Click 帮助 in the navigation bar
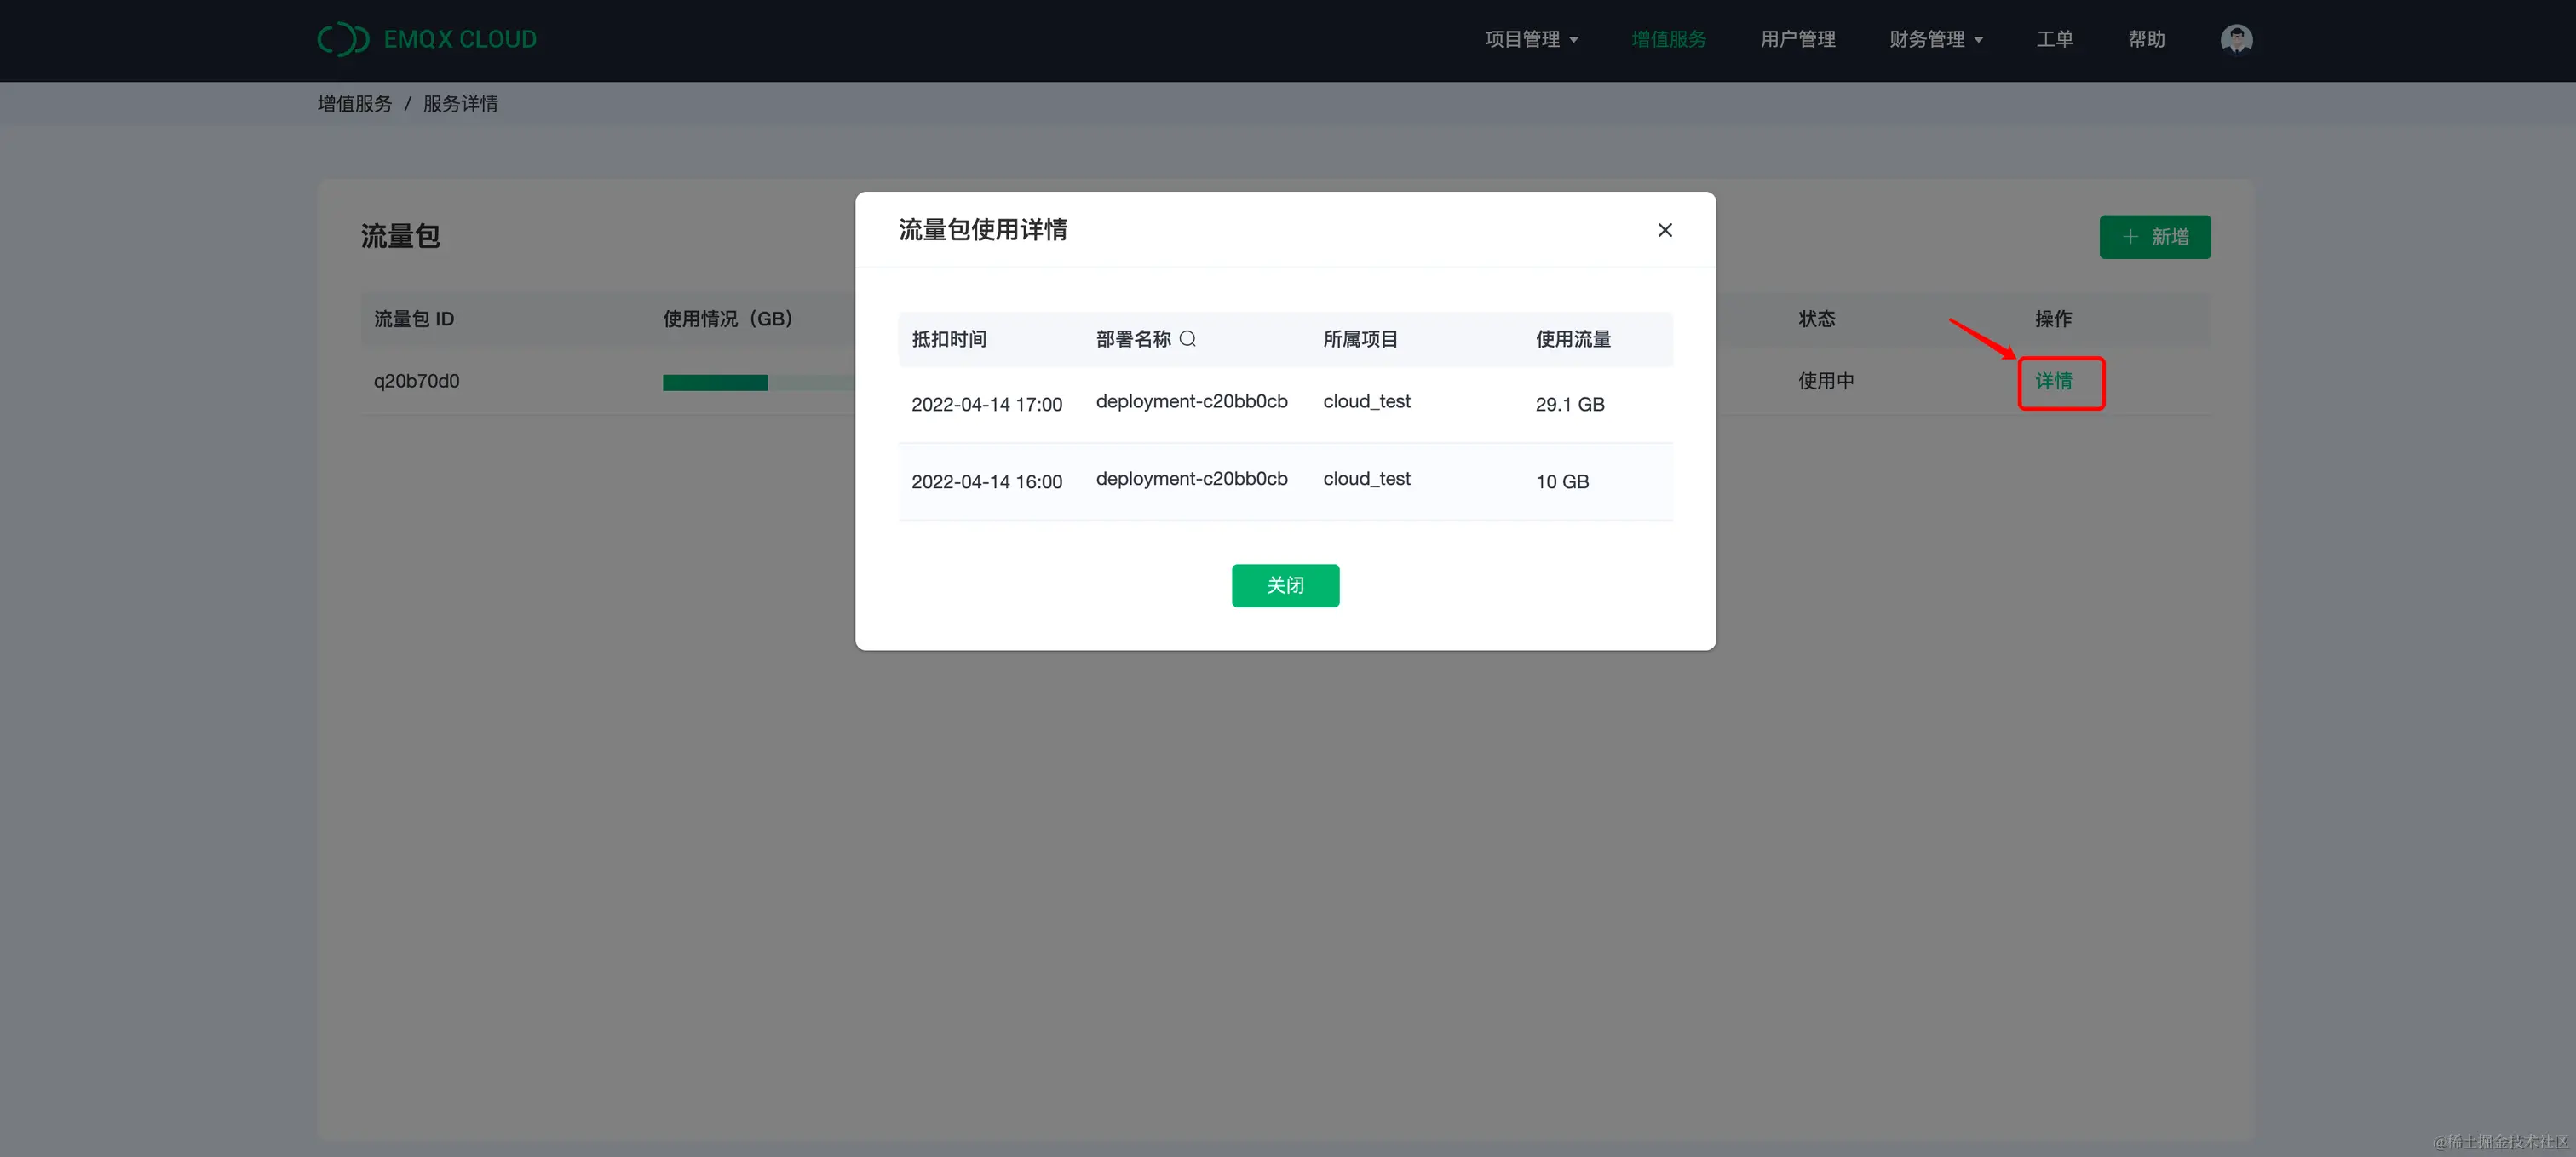 click(2146, 38)
